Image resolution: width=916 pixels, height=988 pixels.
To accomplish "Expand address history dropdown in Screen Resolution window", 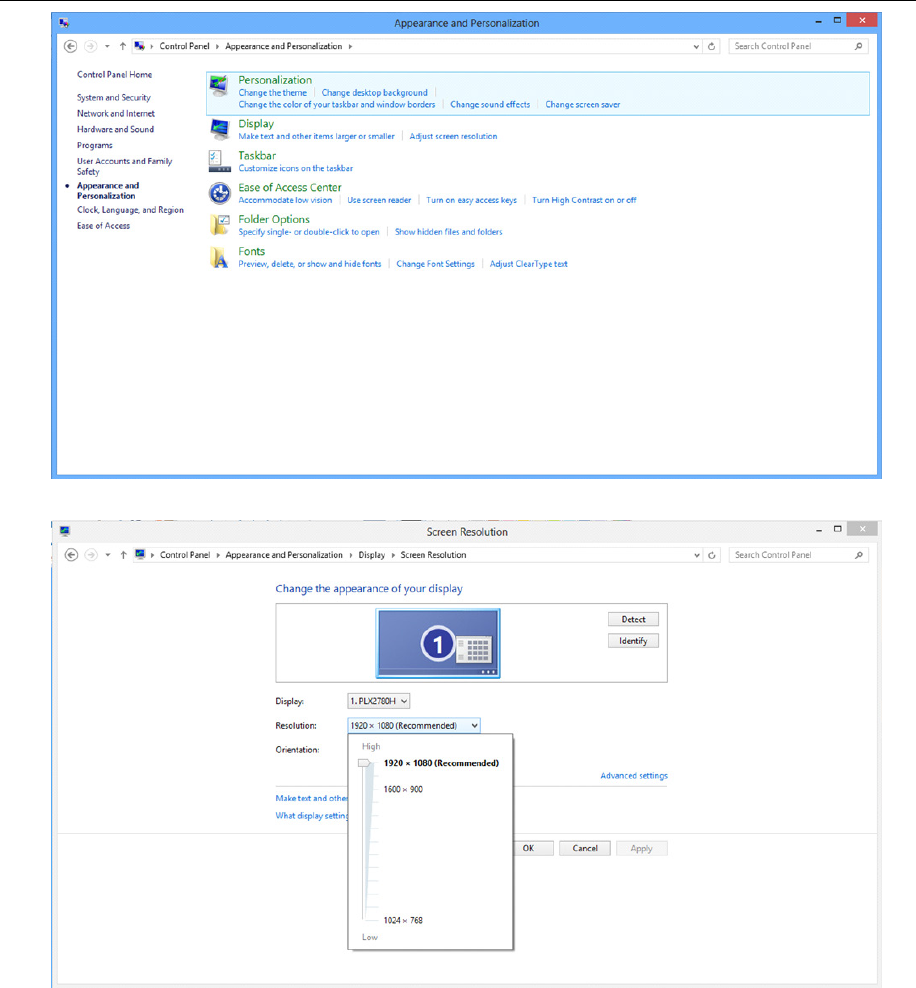I will pyautogui.click(x=697, y=555).
